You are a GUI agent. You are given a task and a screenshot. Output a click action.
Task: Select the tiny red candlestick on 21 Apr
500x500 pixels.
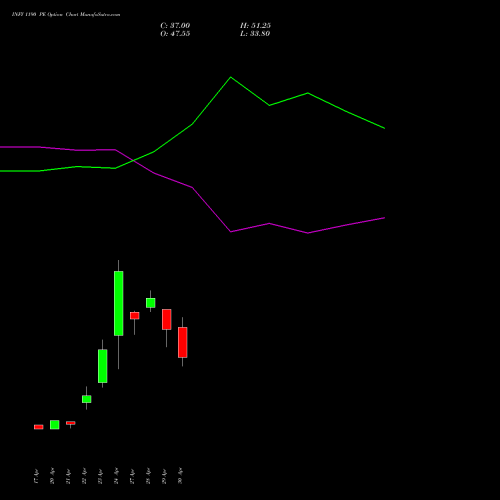(71, 423)
